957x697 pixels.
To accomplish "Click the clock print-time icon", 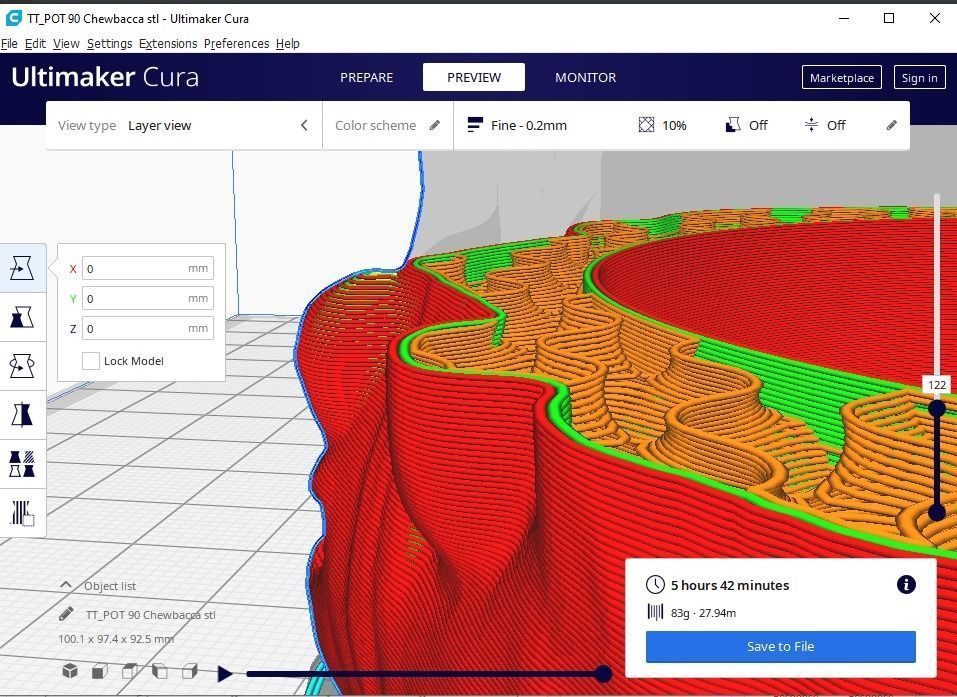I will 655,585.
